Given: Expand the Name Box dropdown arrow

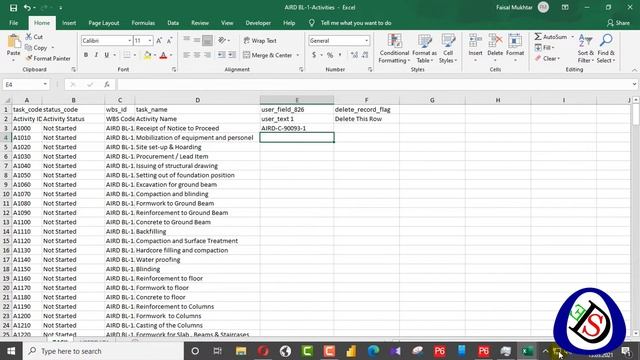Looking at the screenshot, I should coord(45,84).
